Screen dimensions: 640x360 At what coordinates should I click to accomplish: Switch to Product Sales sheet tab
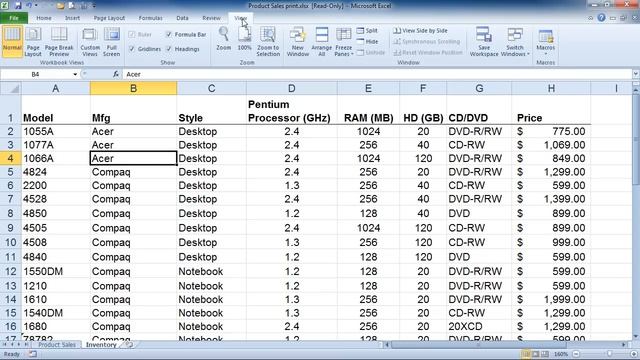click(x=57, y=345)
